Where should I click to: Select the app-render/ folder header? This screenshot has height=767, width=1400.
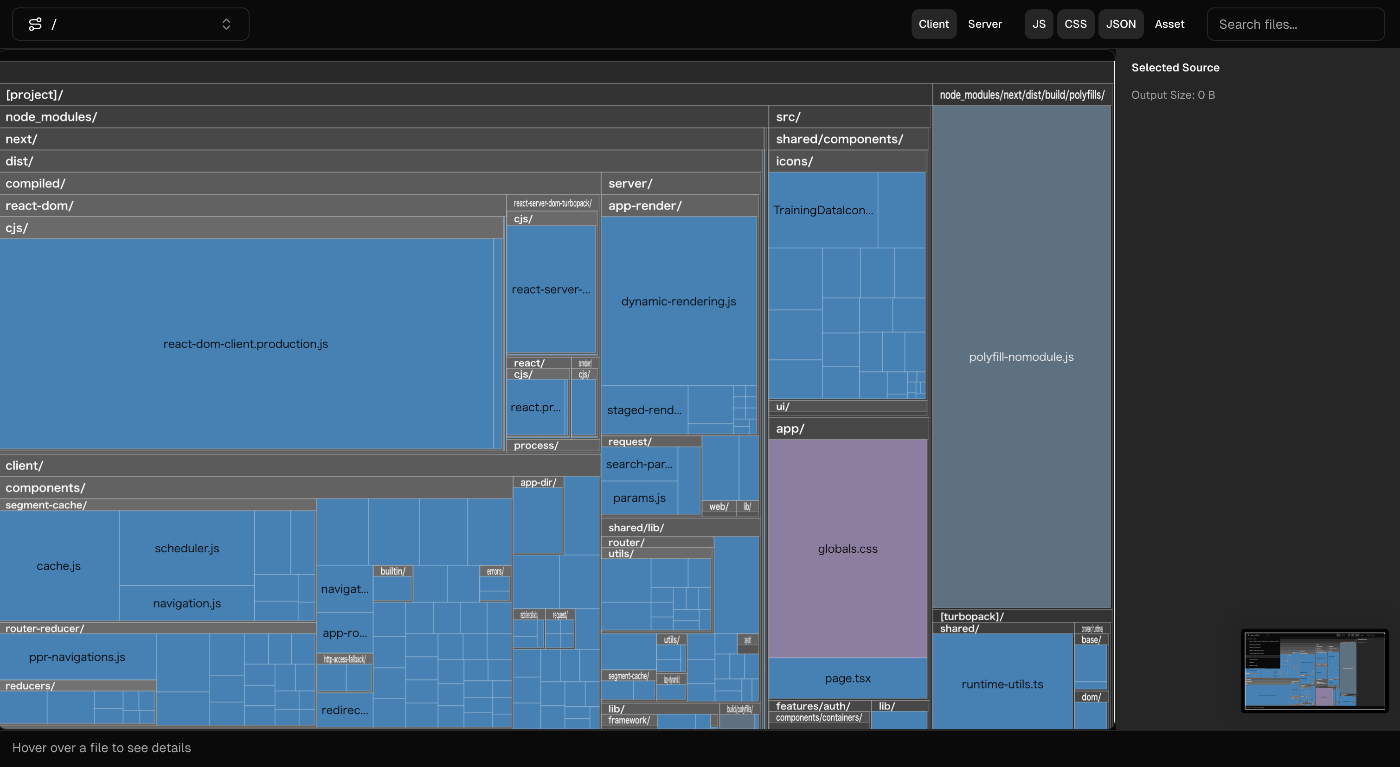point(680,205)
